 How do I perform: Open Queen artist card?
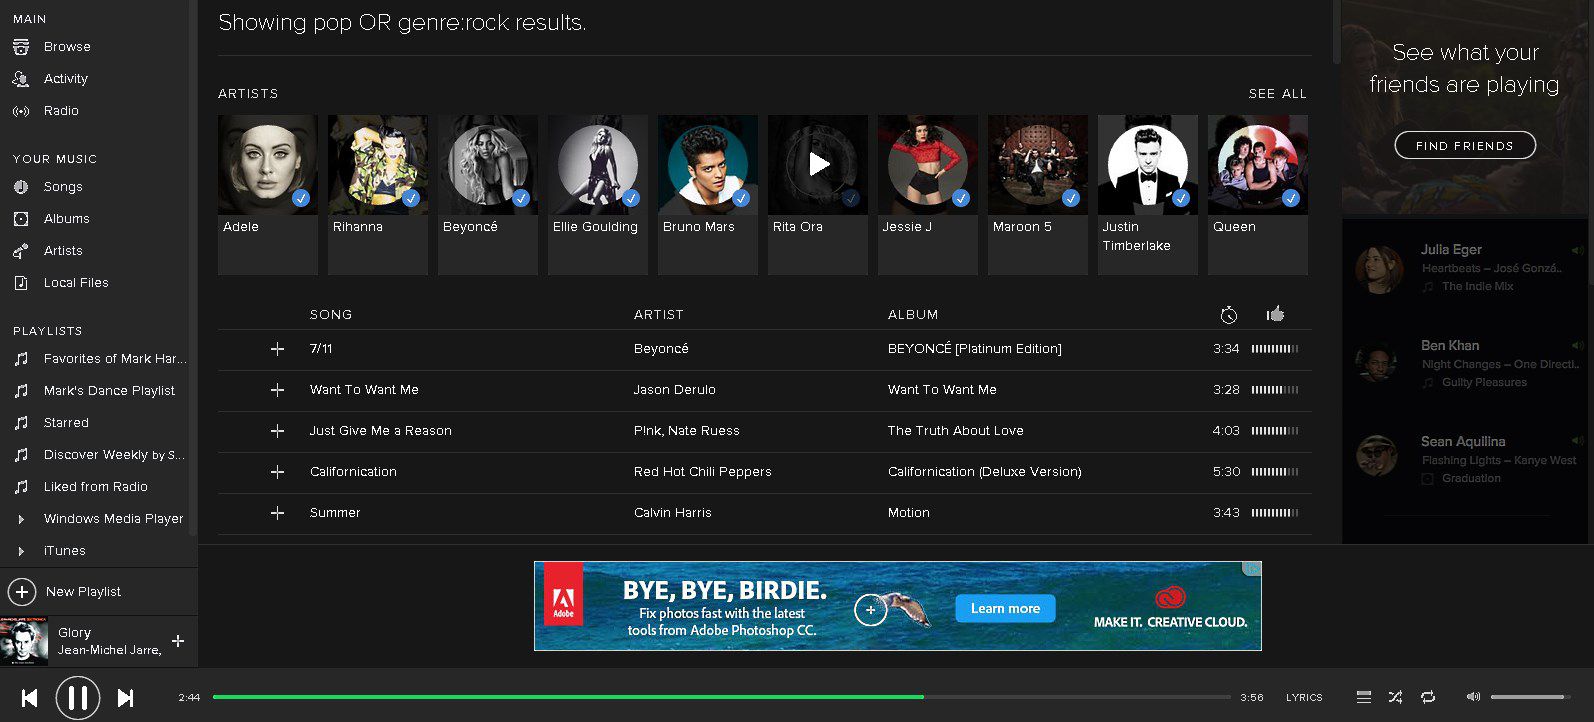[x=1258, y=194]
